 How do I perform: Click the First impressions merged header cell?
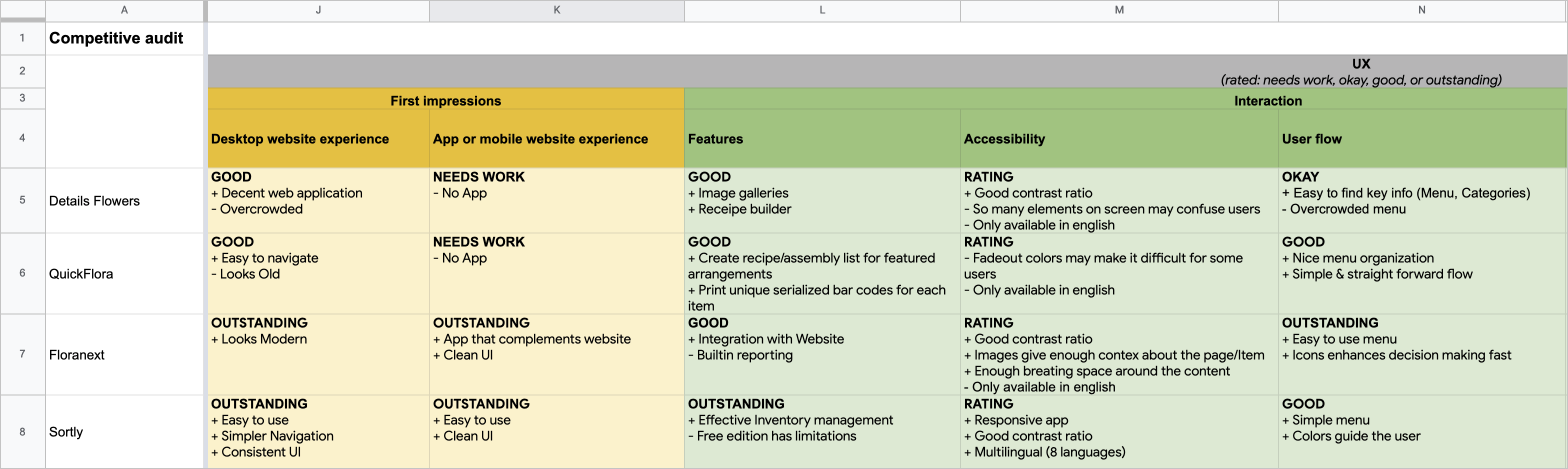click(445, 100)
